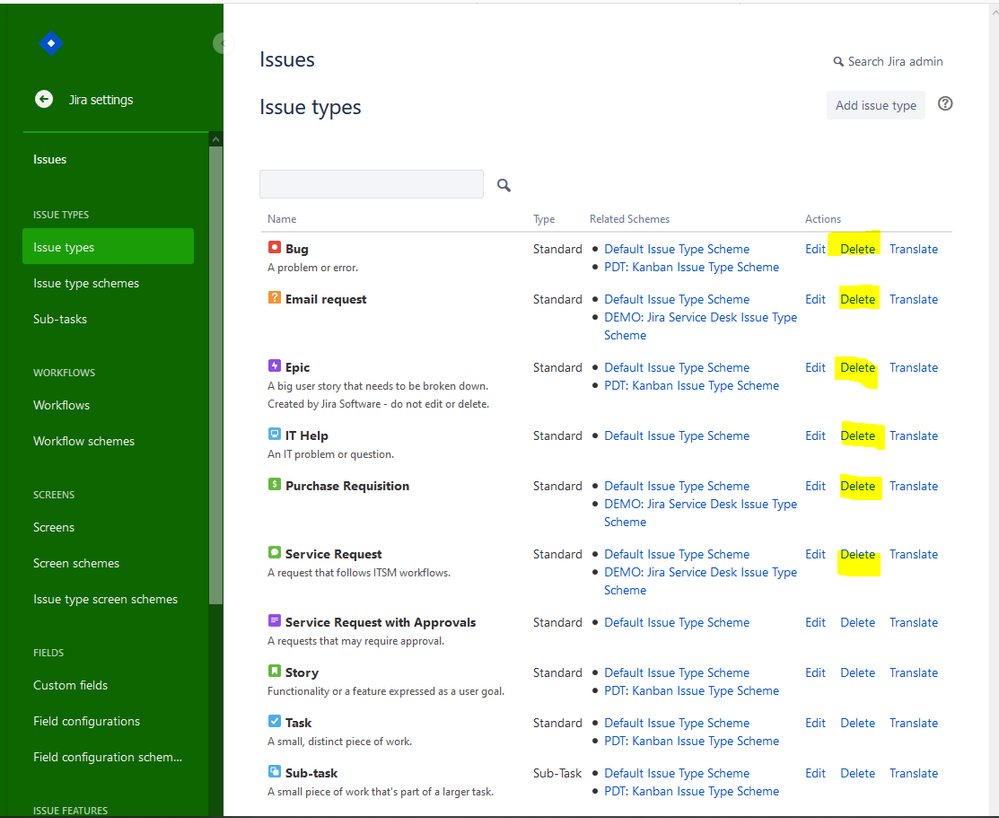
Task: Delete the Service Request issue type
Action: [x=857, y=554]
